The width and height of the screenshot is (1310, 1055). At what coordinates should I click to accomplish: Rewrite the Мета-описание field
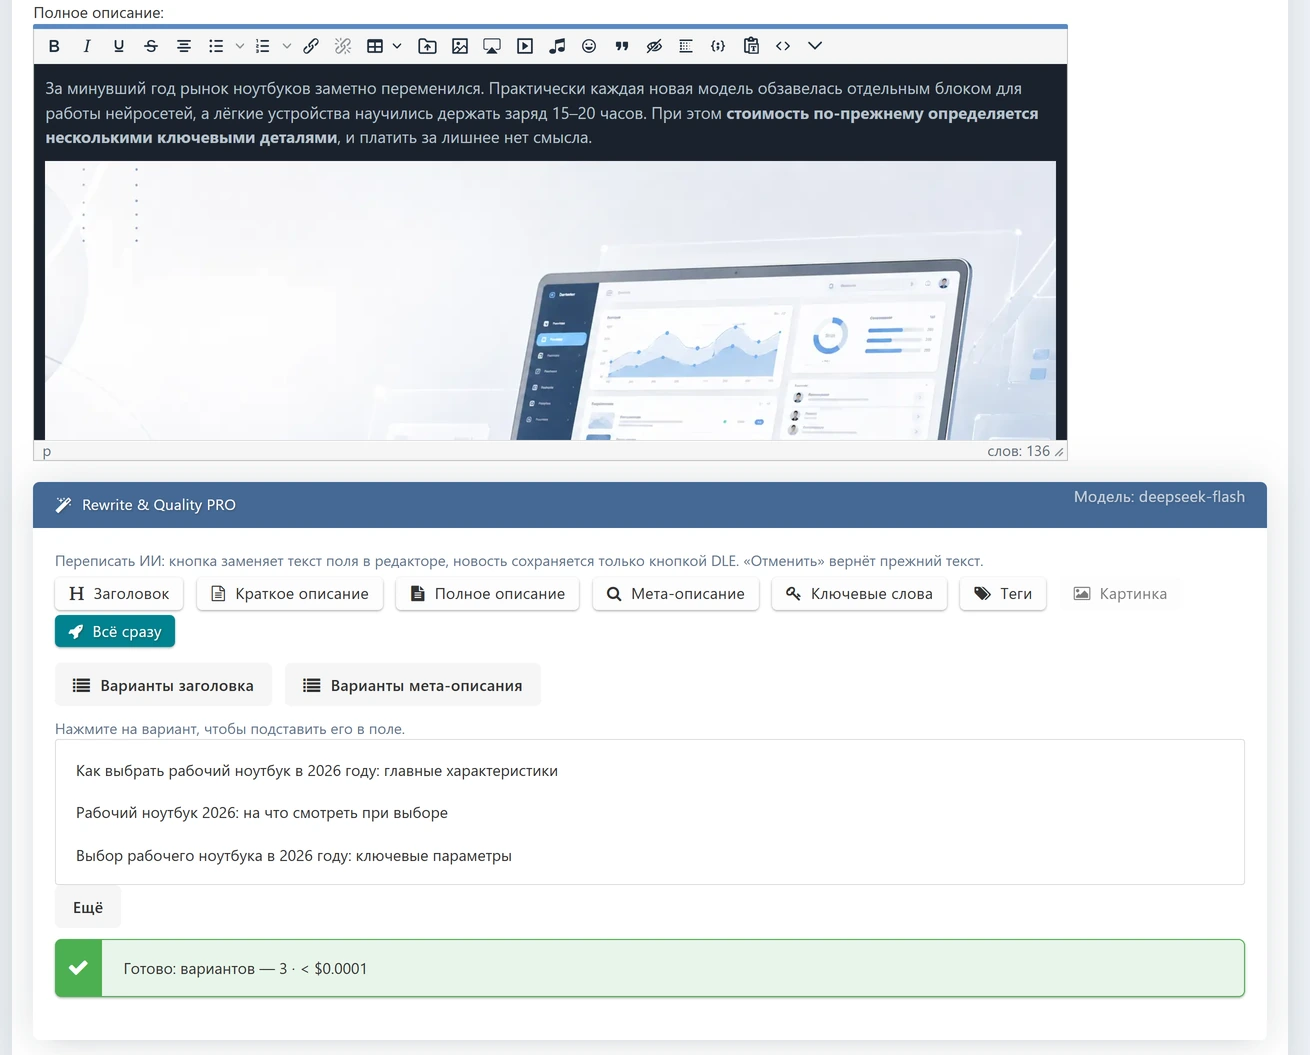point(676,594)
